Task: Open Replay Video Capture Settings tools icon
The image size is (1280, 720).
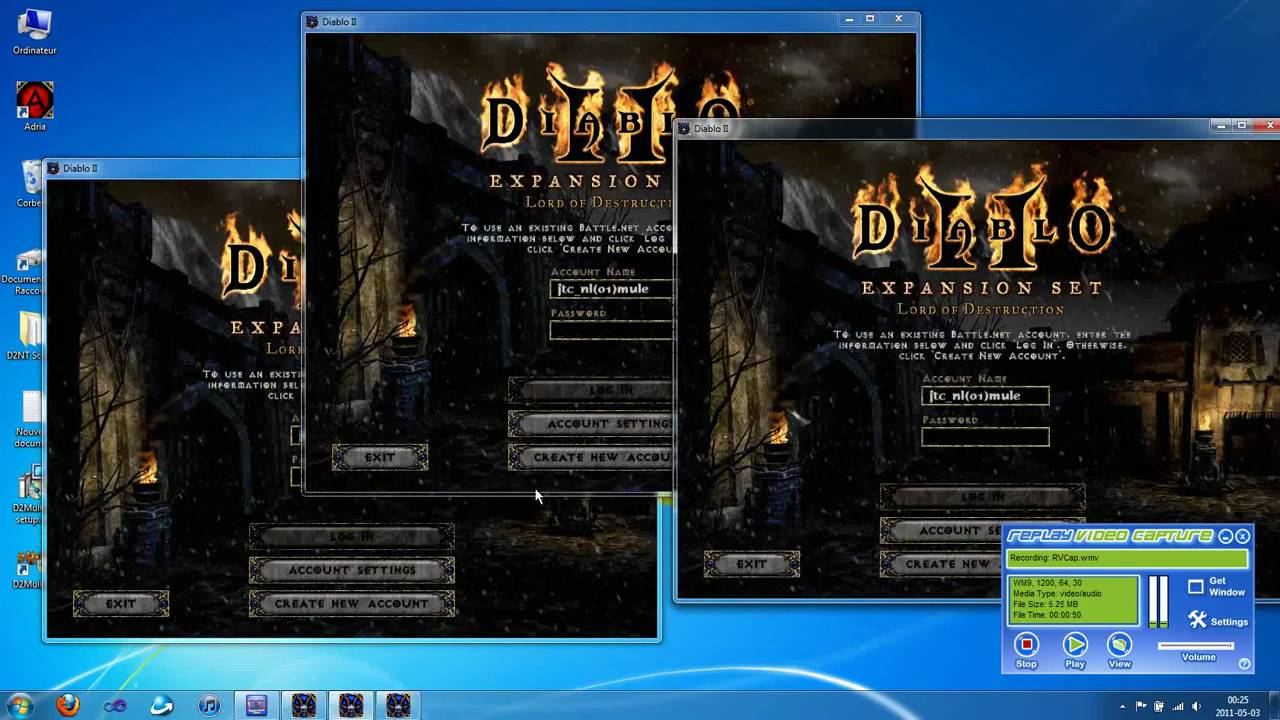Action: [1197, 620]
